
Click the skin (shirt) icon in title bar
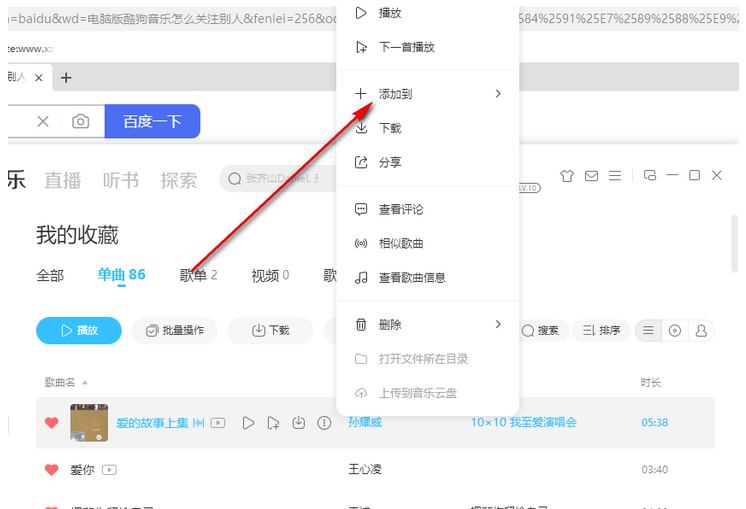[567, 176]
